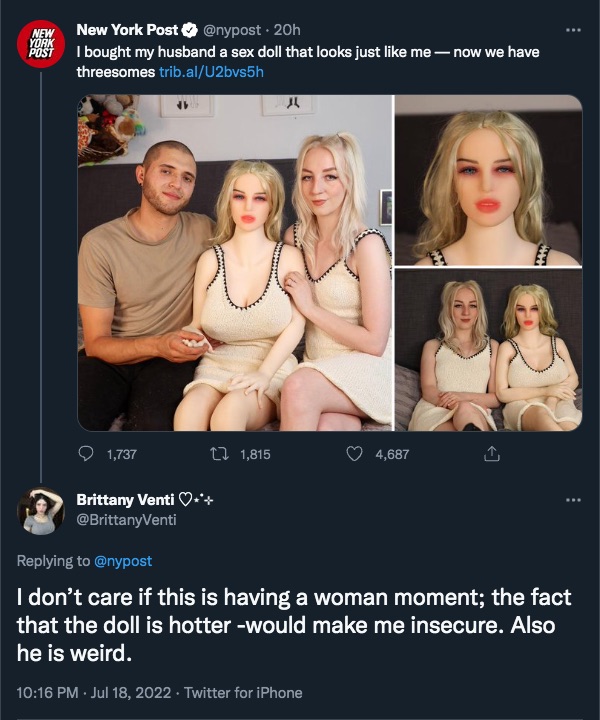Open the trib.al/U2bvs5h link
Viewport: 600px width, 720px height.
(x=212, y=72)
